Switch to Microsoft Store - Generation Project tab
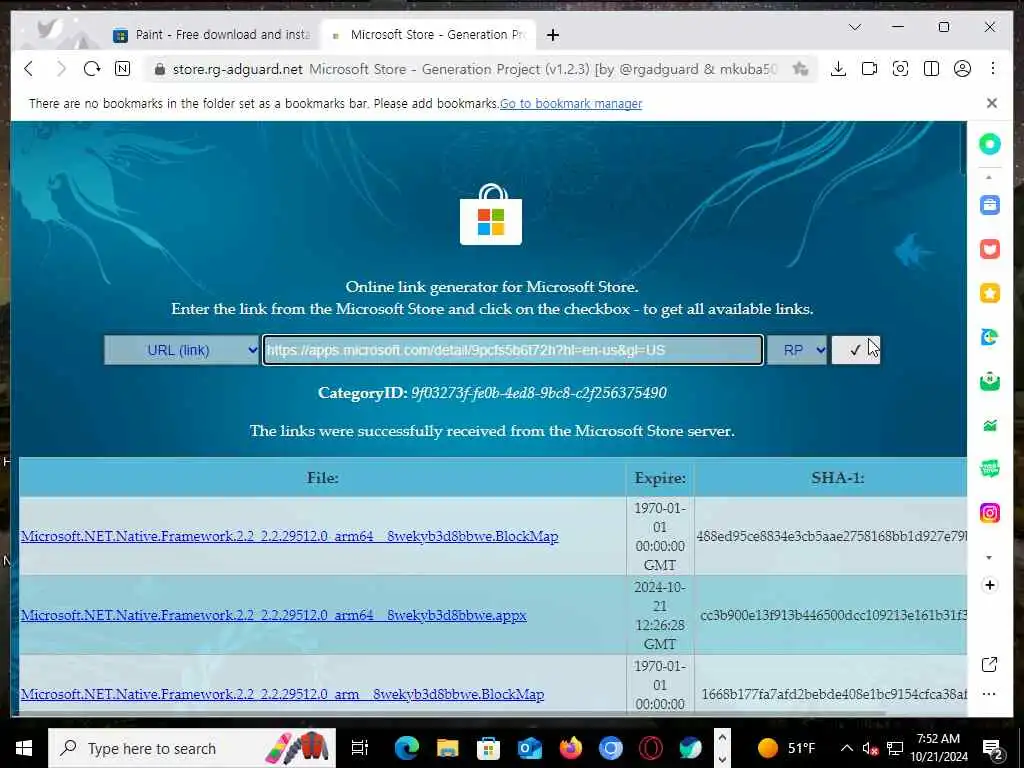Image resolution: width=1024 pixels, height=768 pixels. click(429, 35)
